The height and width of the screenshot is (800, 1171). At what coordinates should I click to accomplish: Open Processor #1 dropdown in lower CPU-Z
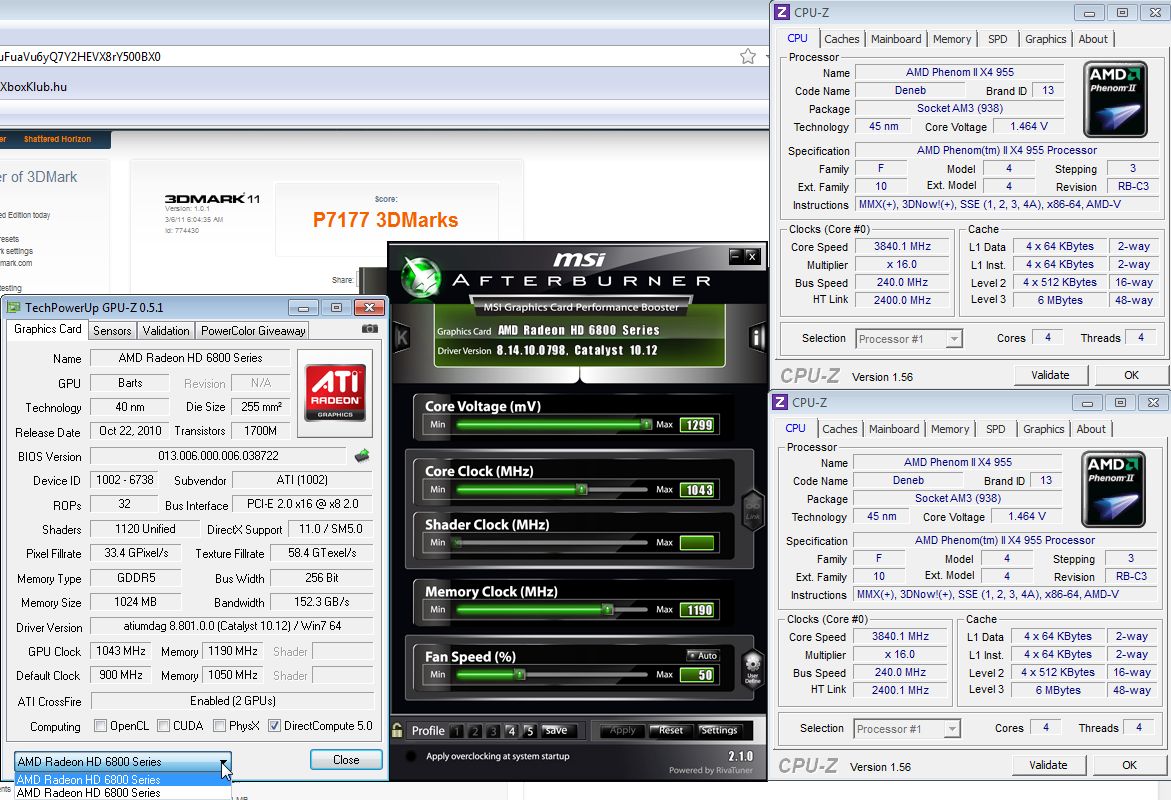point(907,728)
